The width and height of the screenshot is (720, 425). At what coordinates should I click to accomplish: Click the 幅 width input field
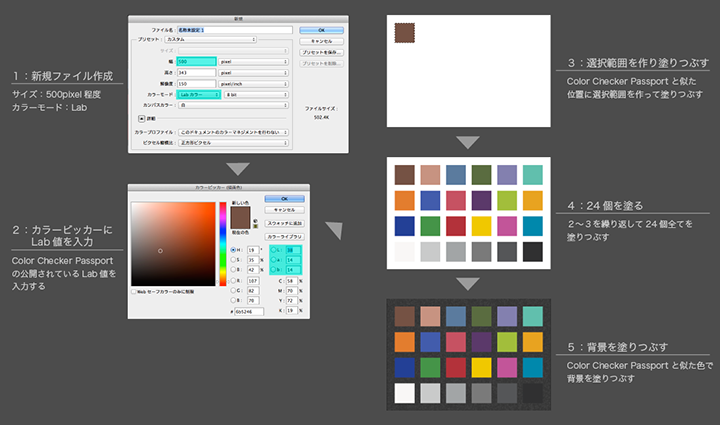coord(196,61)
